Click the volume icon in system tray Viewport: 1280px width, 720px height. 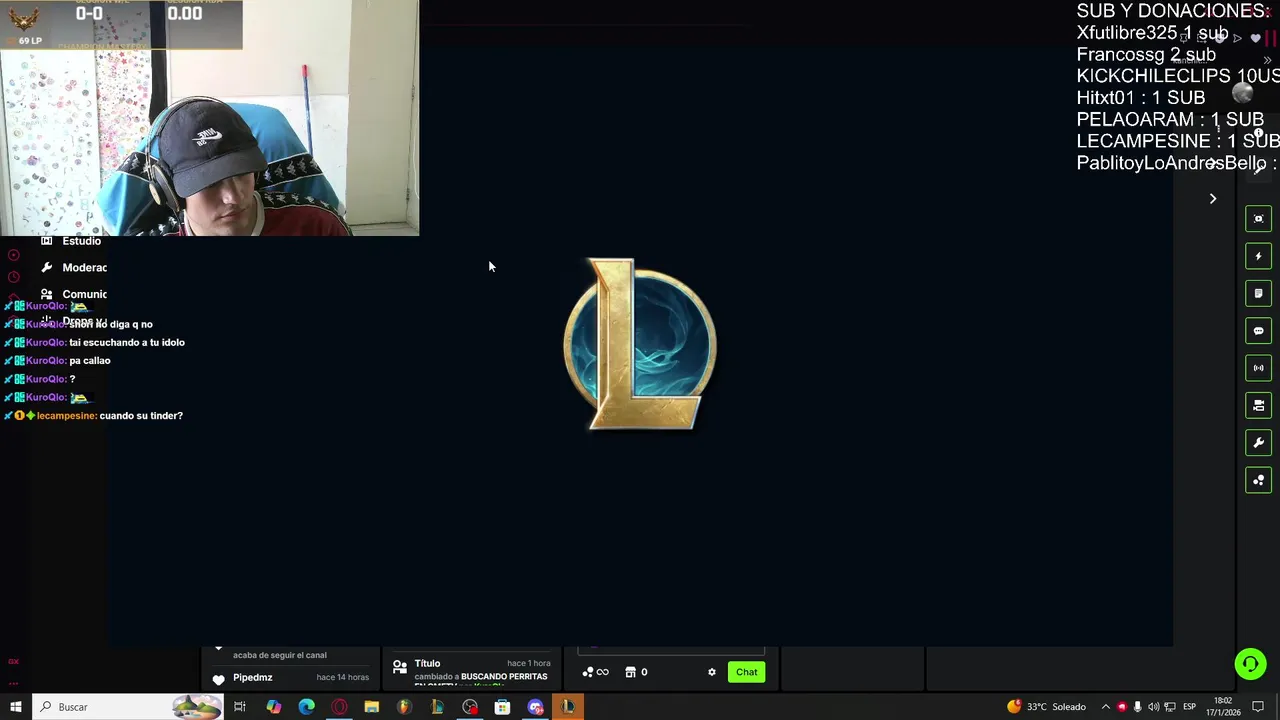(x=1154, y=707)
